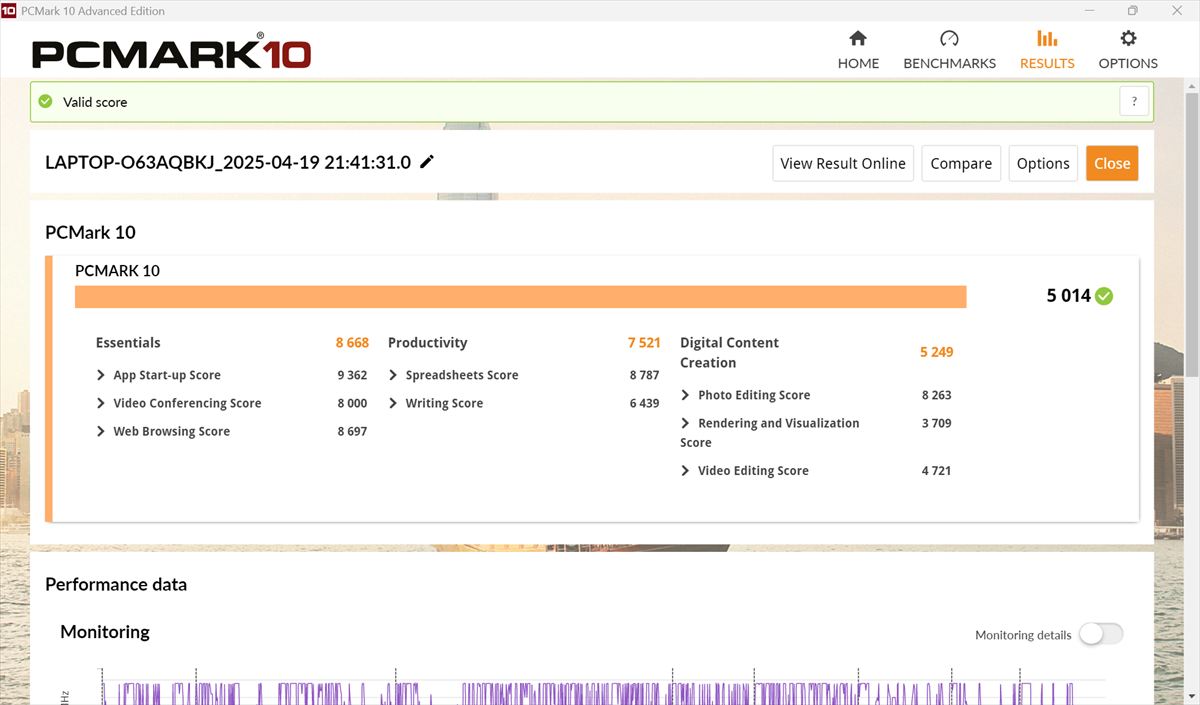Click the value 9 362
The width and height of the screenshot is (1200, 705).
click(352, 375)
